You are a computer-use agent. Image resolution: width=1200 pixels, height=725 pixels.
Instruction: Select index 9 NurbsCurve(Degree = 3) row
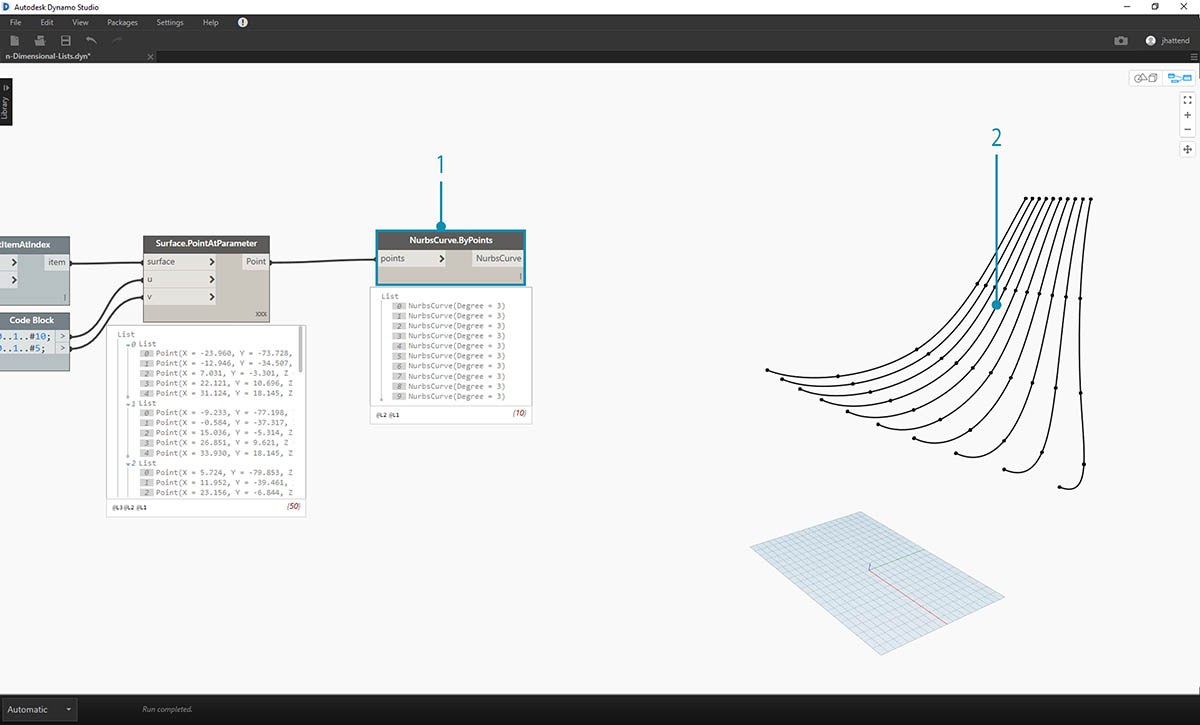pyautogui.click(x=449, y=397)
